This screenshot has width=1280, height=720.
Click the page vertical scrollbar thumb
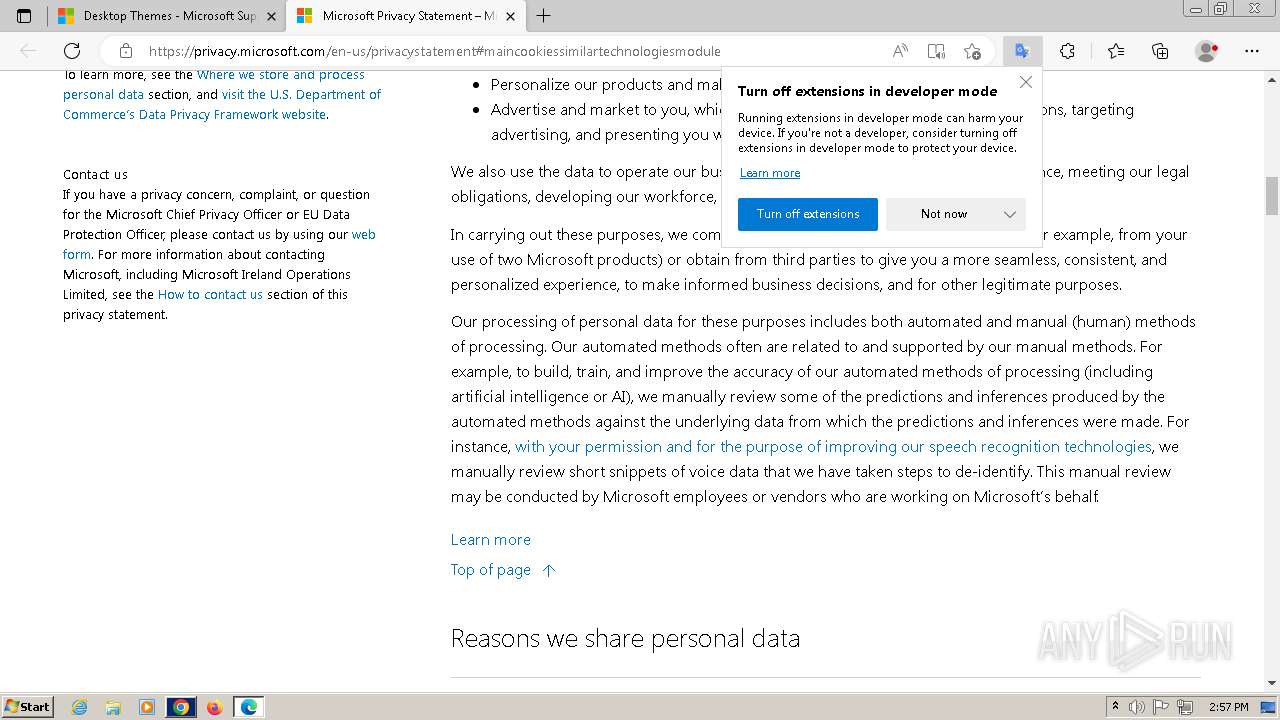click(1272, 196)
